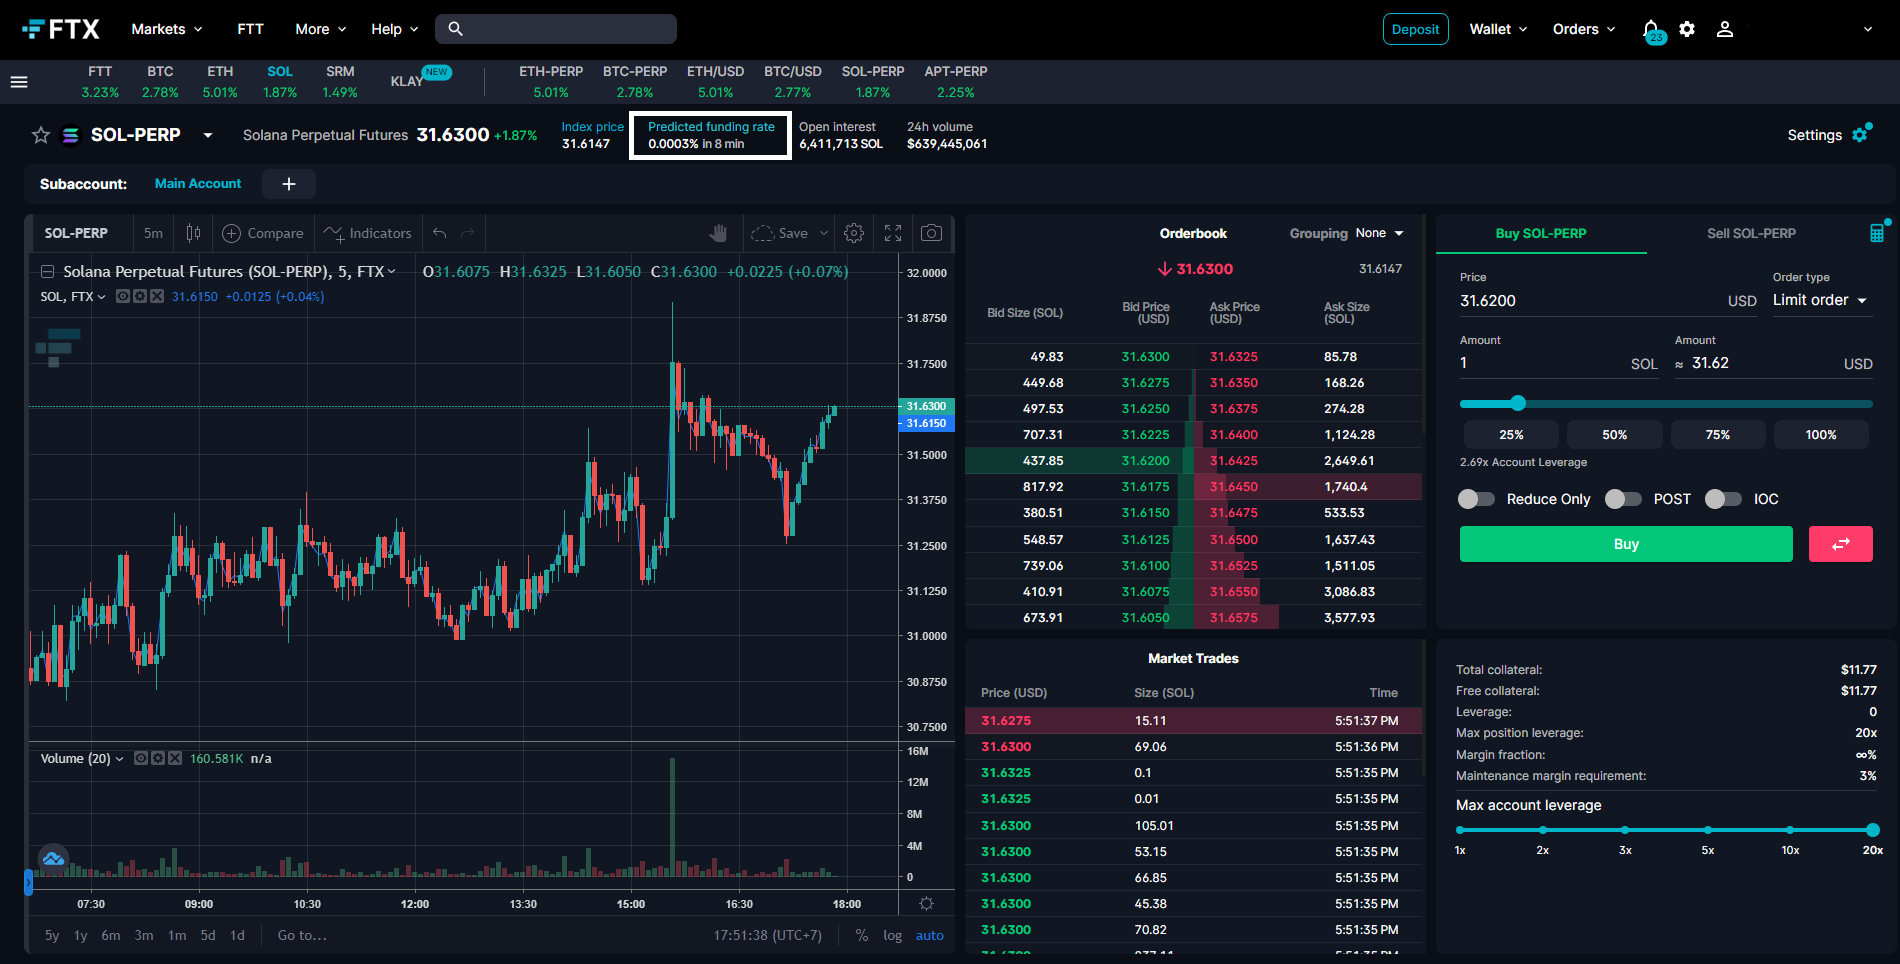The height and width of the screenshot is (964, 1900).
Task: Select the 1d time range
Action: [x=237, y=936]
